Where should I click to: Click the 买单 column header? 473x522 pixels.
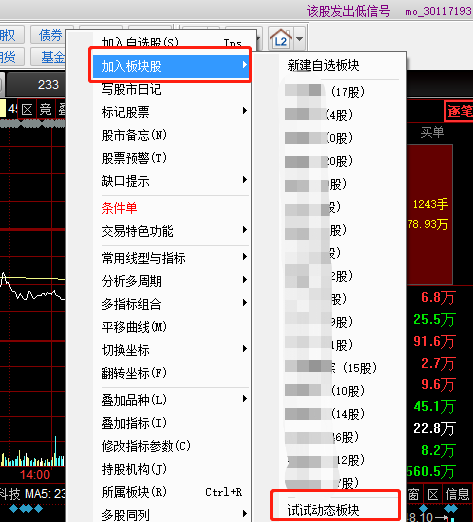pyautogui.click(x=432, y=132)
